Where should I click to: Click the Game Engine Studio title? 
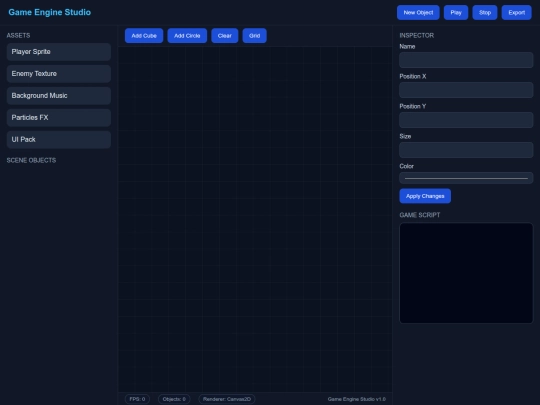[50, 12]
